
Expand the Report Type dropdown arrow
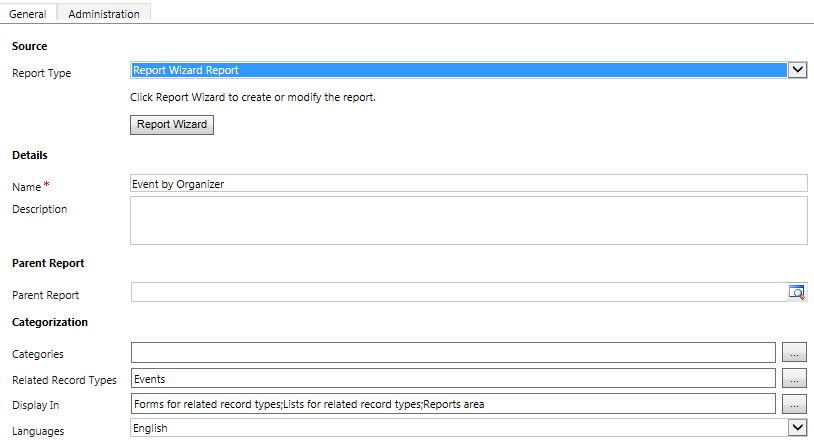797,70
